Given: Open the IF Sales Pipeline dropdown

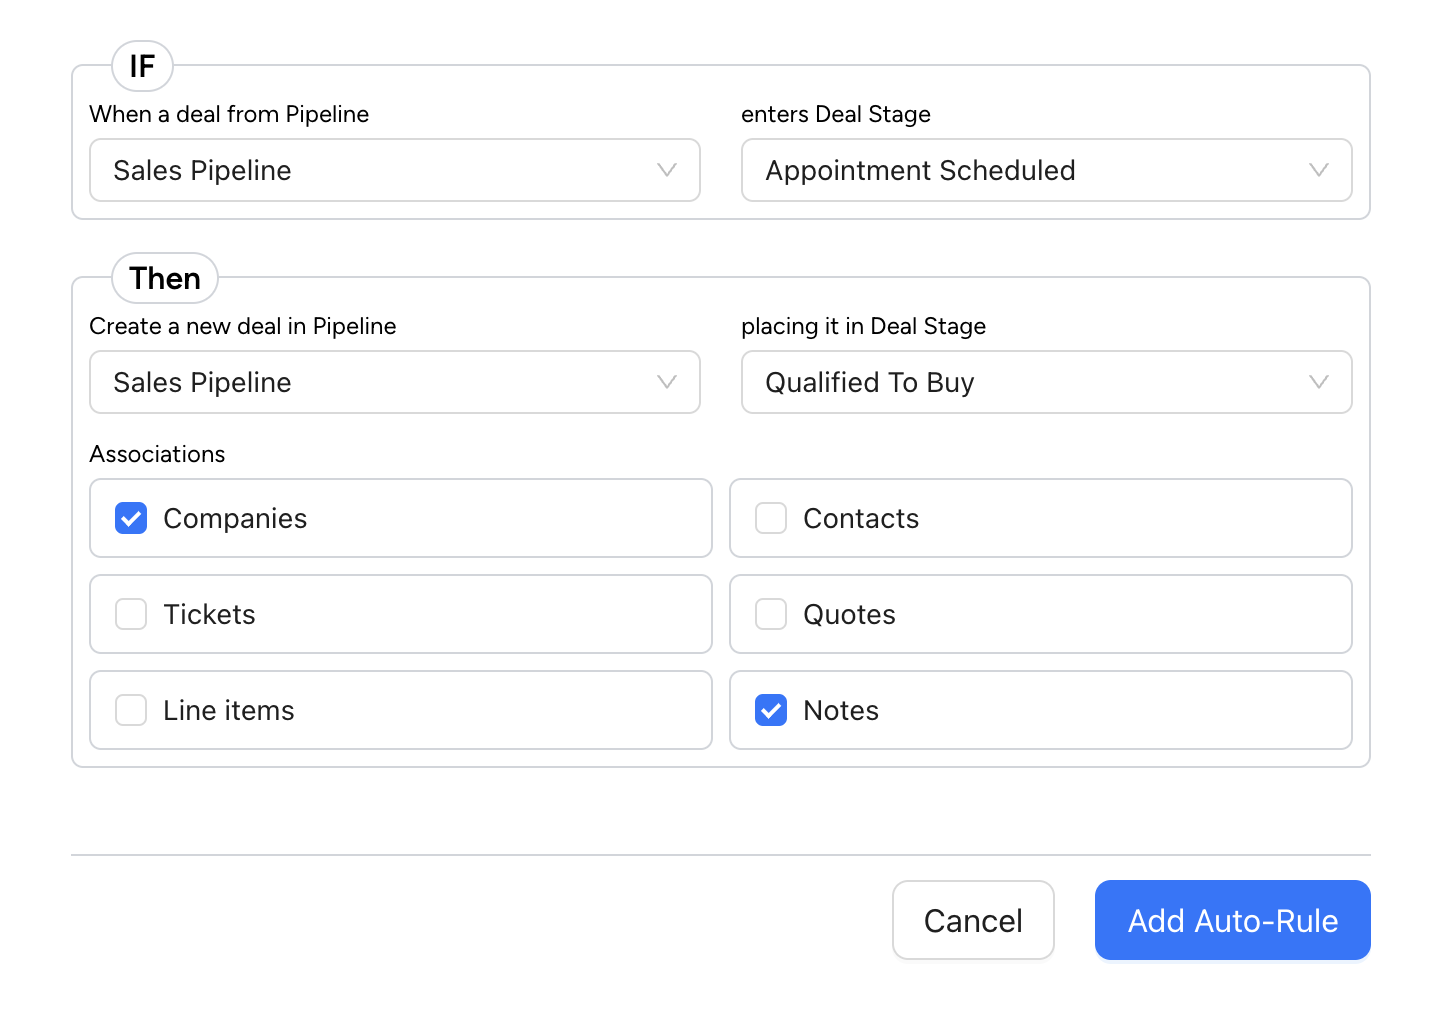Looking at the screenshot, I should click(394, 170).
